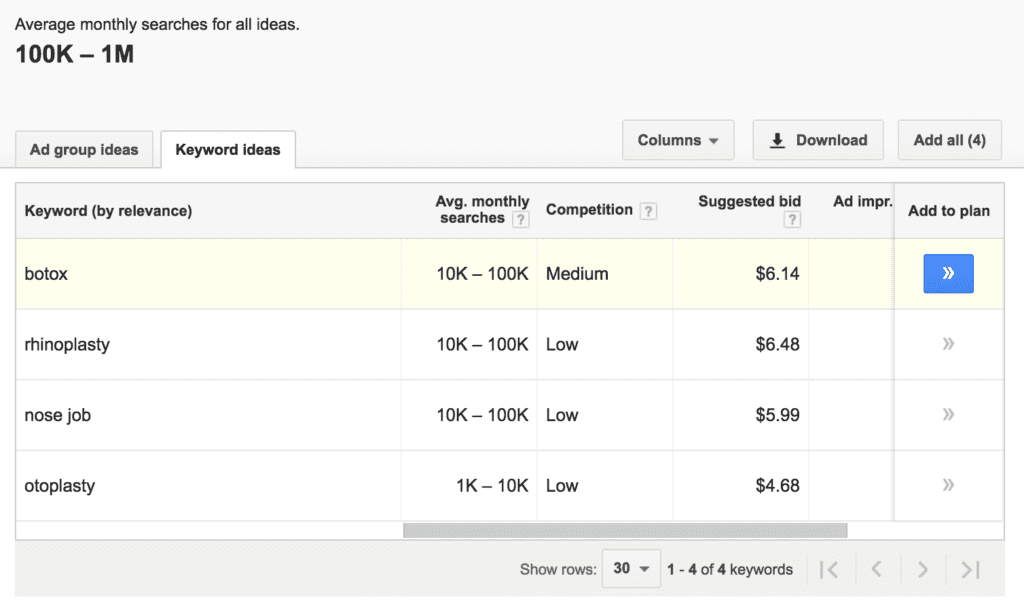Open help for Avg. monthly searches
The height and width of the screenshot is (614, 1024).
pyautogui.click(x=520, y=219)
